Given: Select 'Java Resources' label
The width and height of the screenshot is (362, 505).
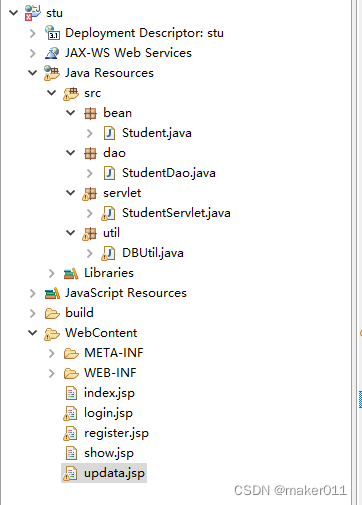Looking at the screenshot, I should (x=109, y=73).
